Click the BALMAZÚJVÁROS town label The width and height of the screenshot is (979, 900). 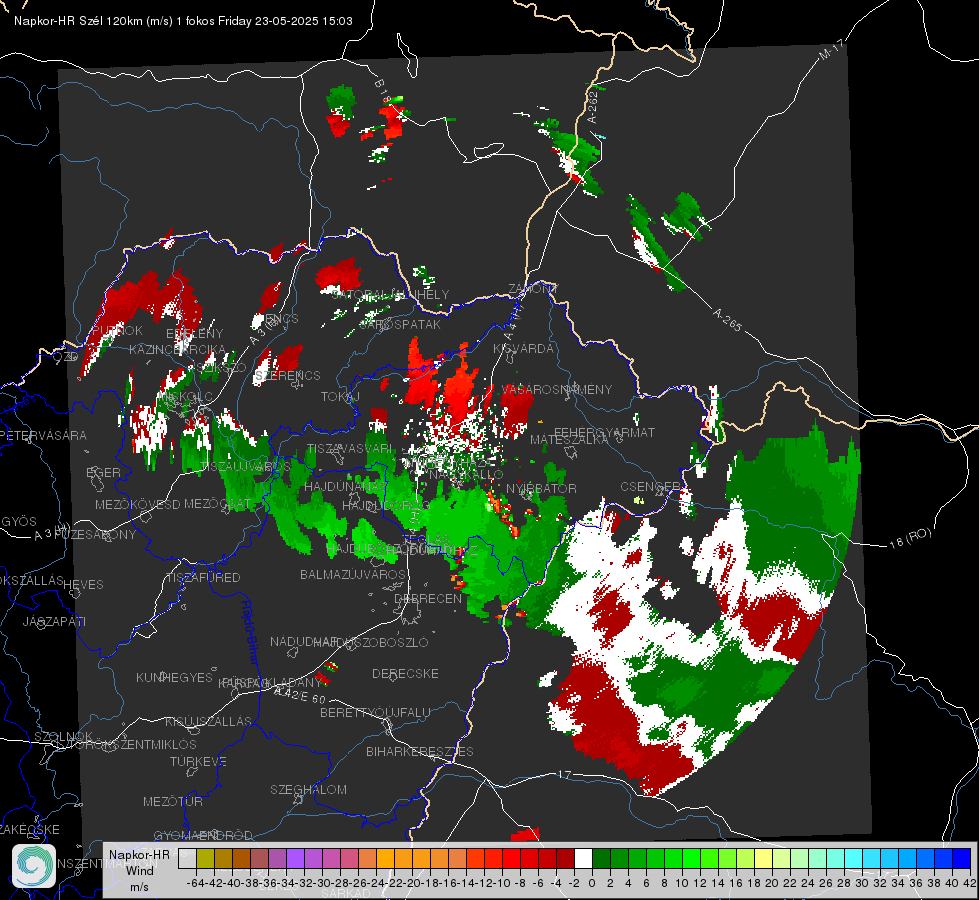pyautogui.click(x=353, y=574)
